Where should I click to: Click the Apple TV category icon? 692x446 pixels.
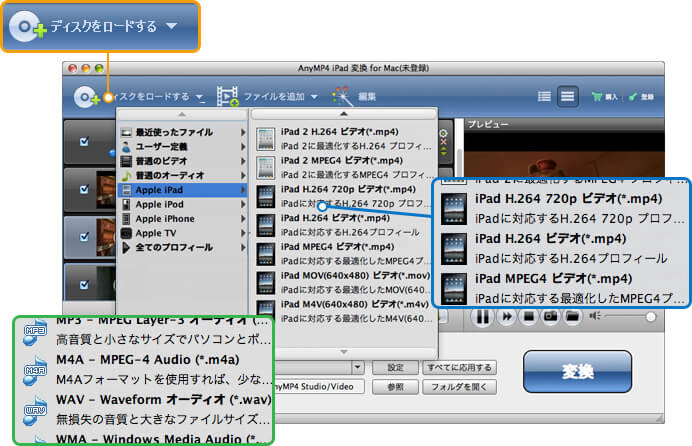coord(126,233)
